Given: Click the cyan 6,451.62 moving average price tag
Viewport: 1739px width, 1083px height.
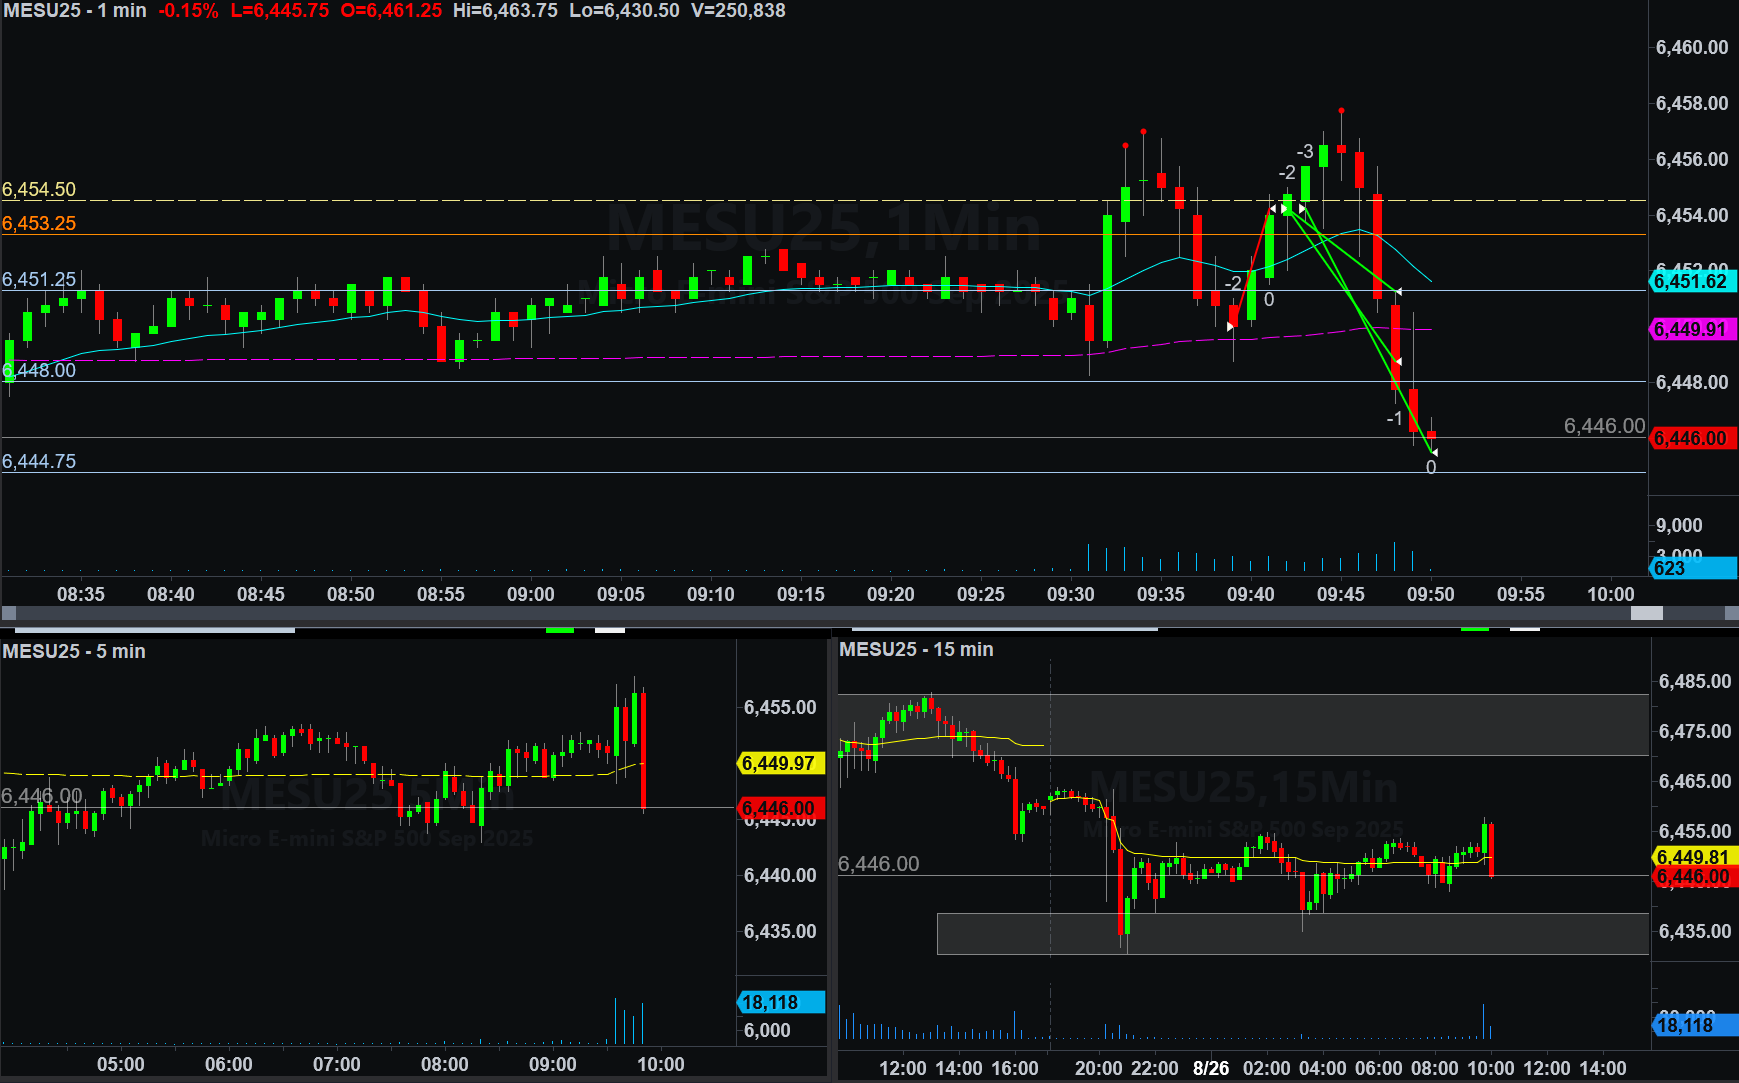Looking at the screenshot, I should coord(1691,281).
